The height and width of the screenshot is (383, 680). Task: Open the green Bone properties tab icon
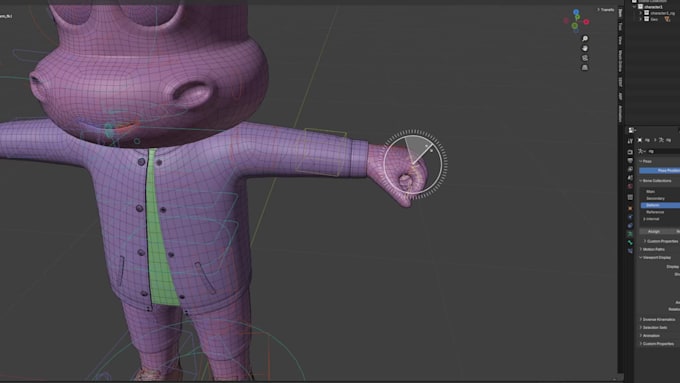pos(630,242)
